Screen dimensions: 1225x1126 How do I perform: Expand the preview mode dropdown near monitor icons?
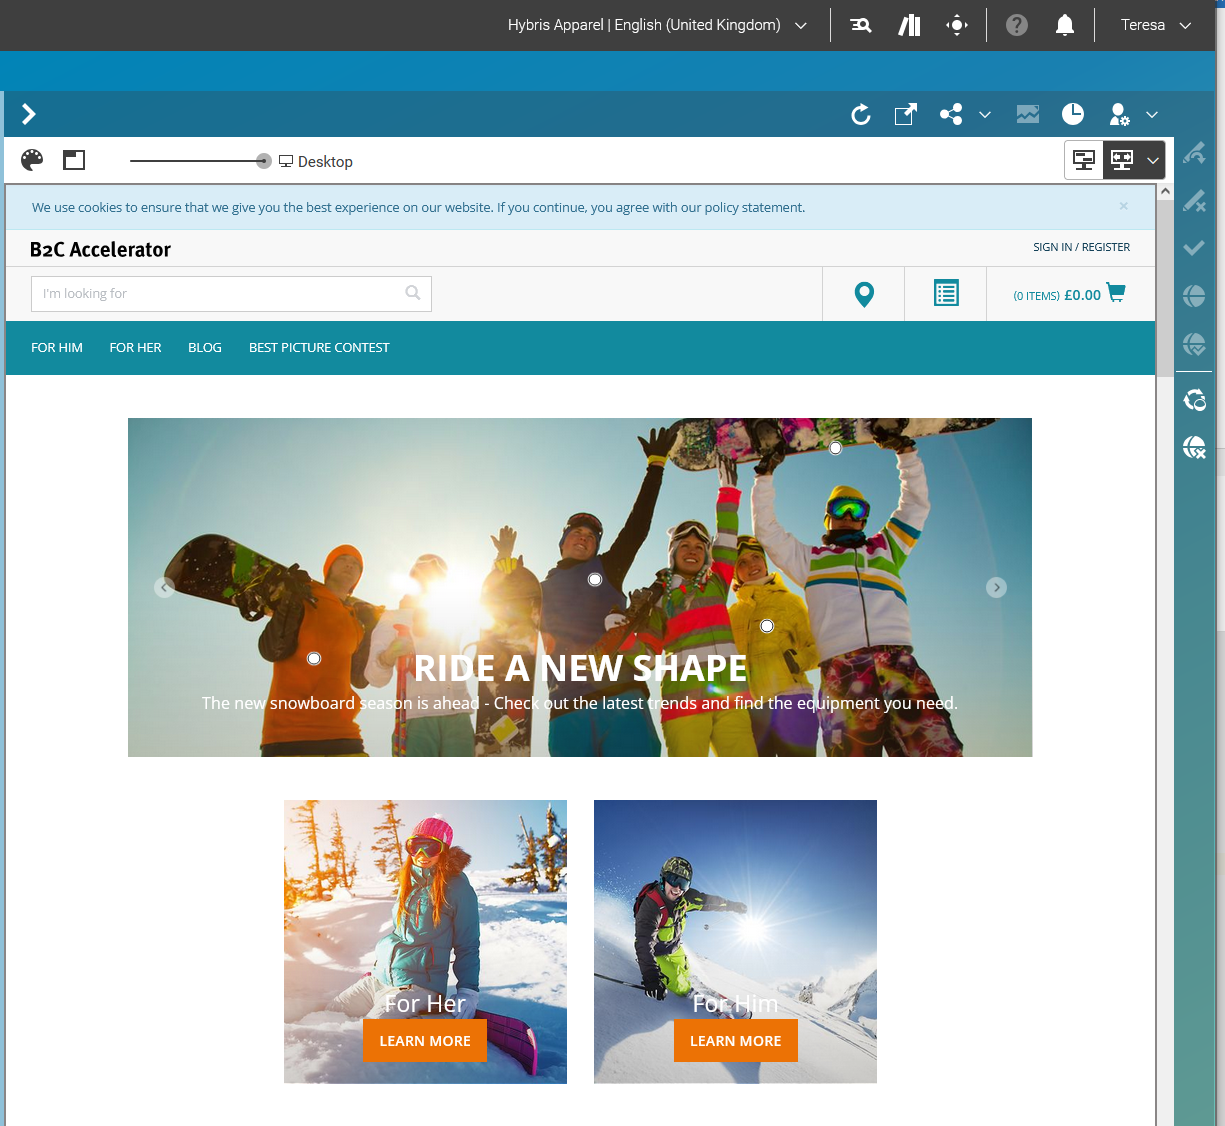(1152, 160)
